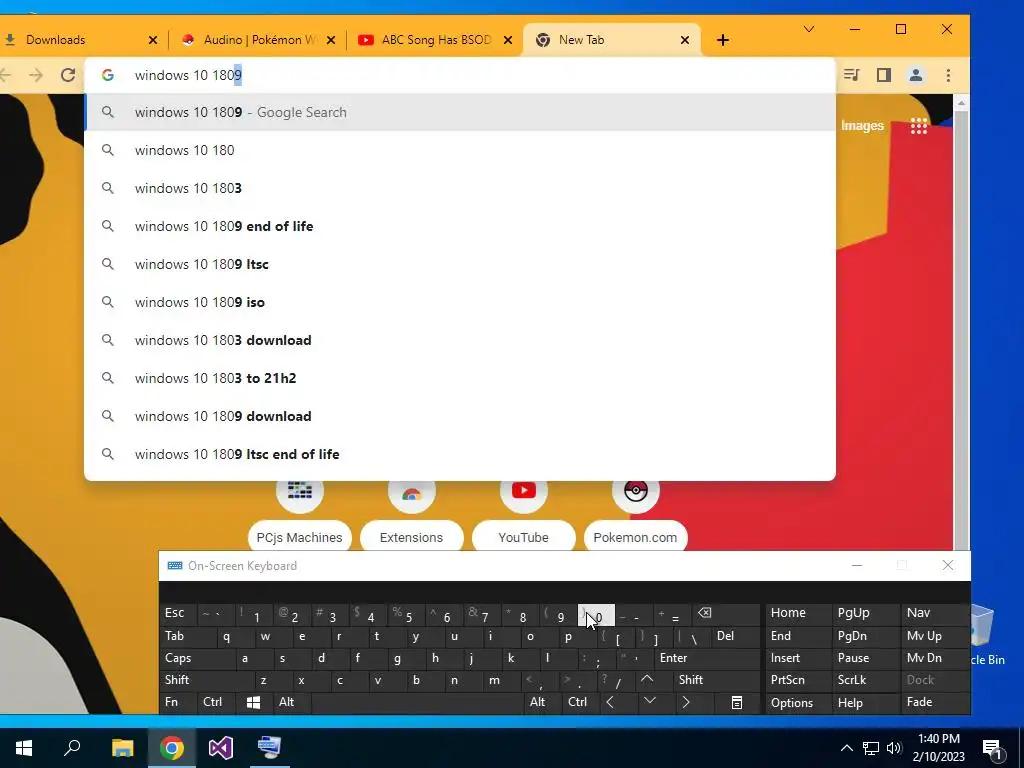Go forward with the arrow icon

(36, 75)
